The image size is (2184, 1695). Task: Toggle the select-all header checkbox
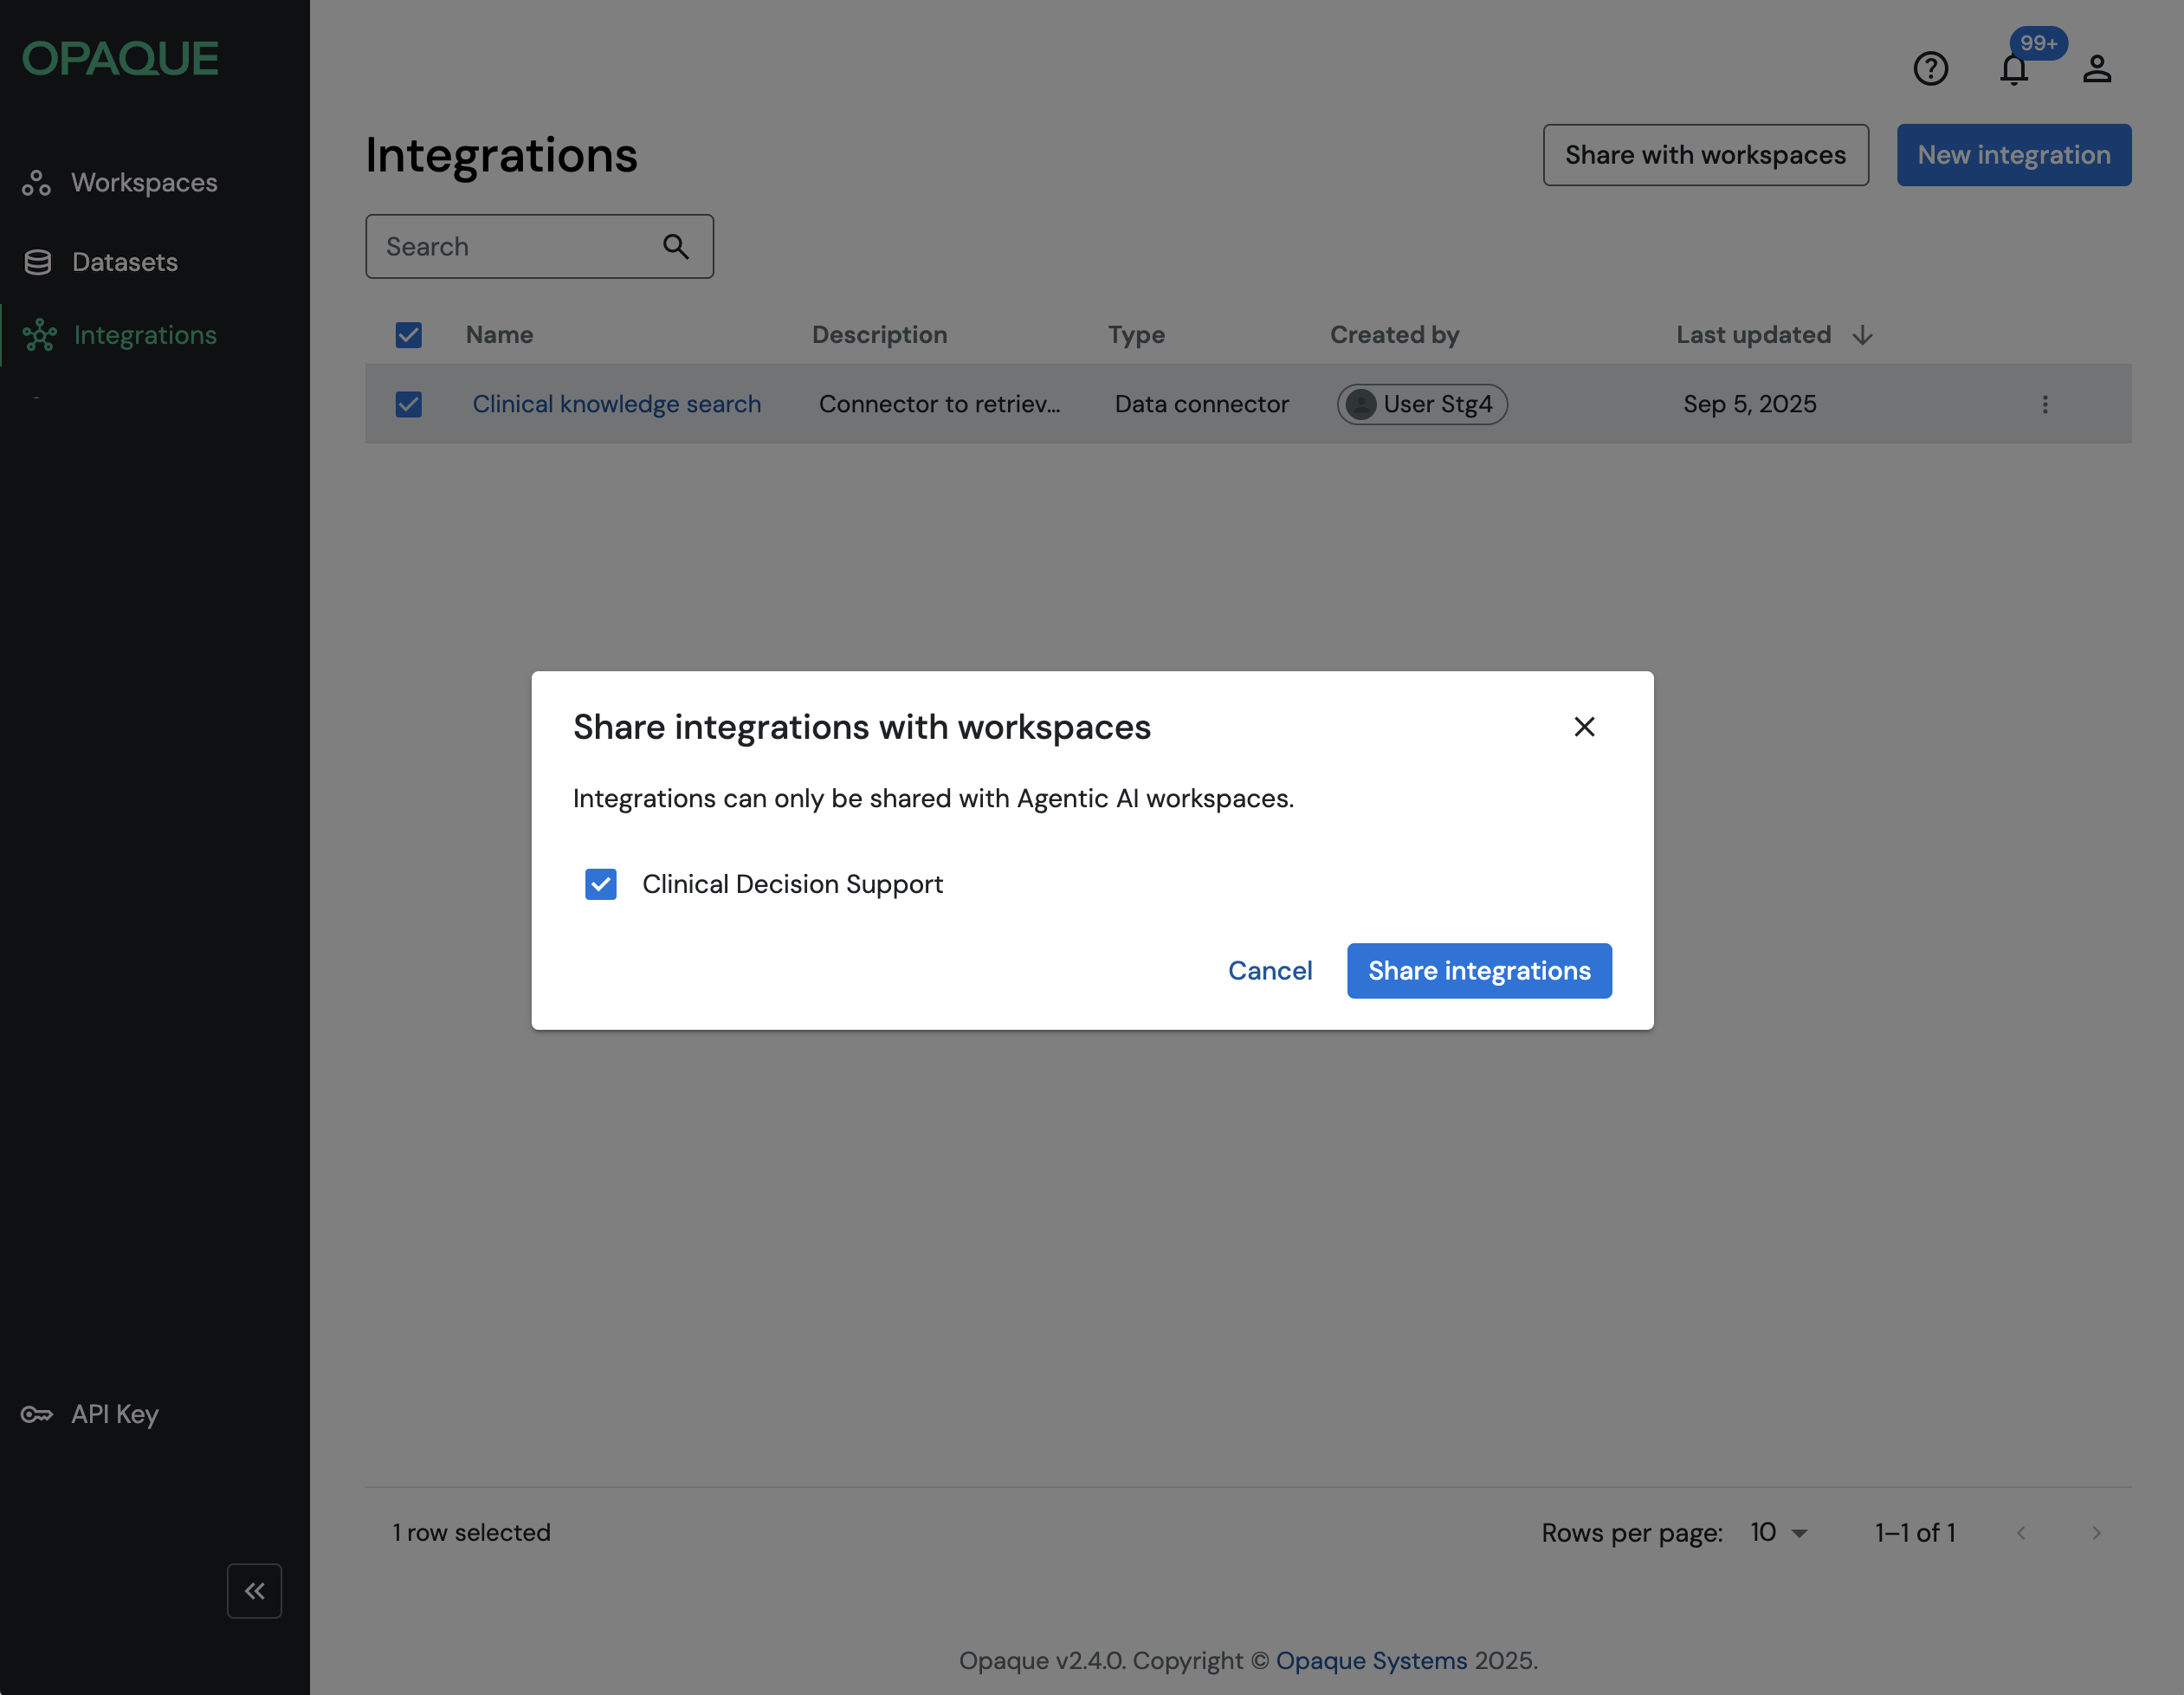[x=408, y=335]
